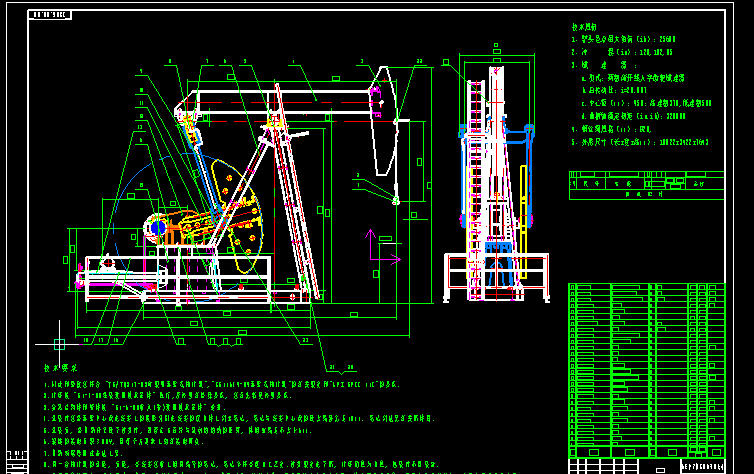Click the horsehead at the beam's right end
This screenshot has height=474, width=754.
point(381,125)
